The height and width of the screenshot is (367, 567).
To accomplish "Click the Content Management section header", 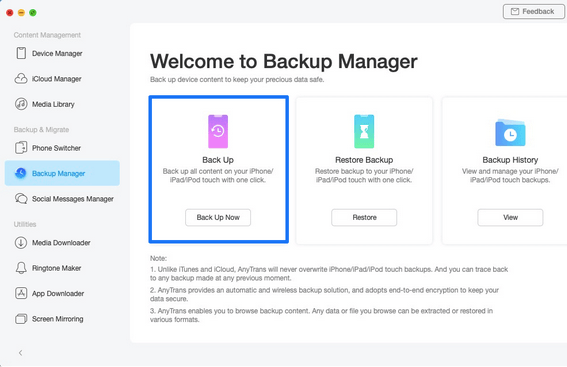I will [x=47, y=35].
